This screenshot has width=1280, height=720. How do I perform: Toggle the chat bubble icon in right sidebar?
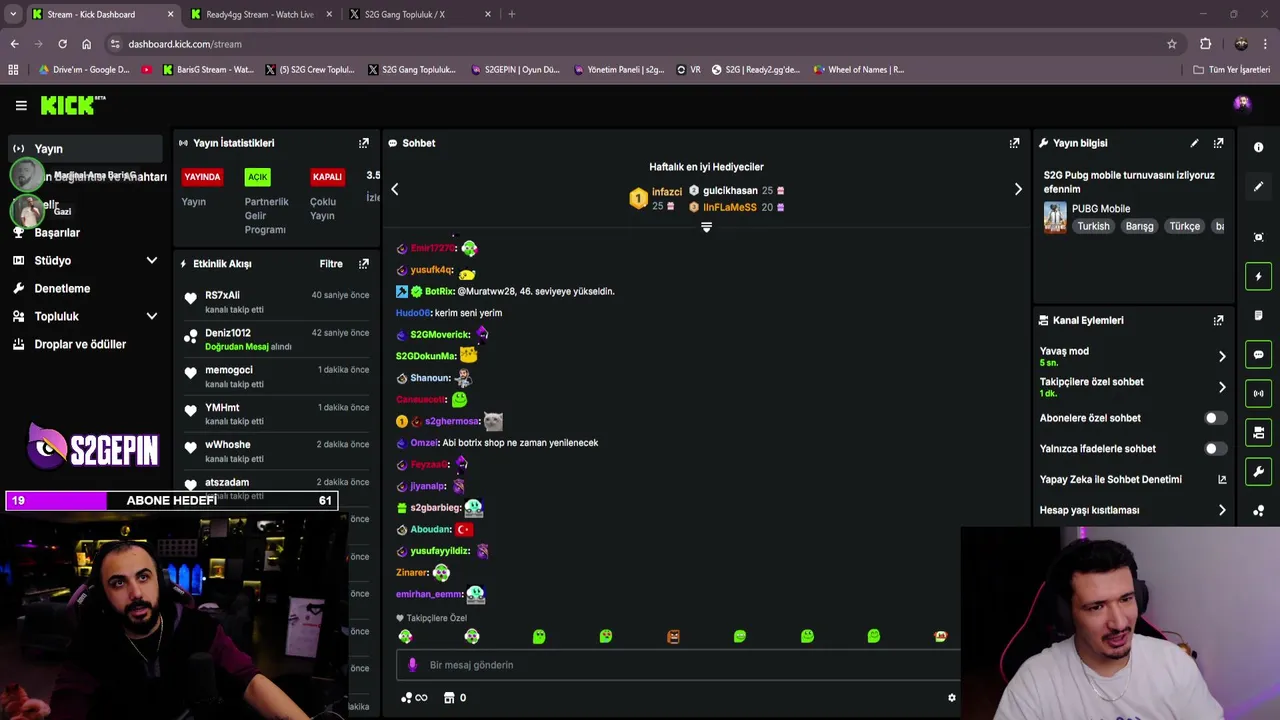click(x=1258, y=354)
